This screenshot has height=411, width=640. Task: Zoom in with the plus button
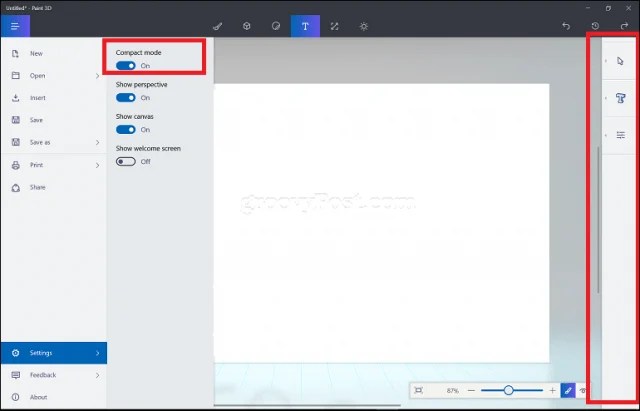click(x=552, y=391)
